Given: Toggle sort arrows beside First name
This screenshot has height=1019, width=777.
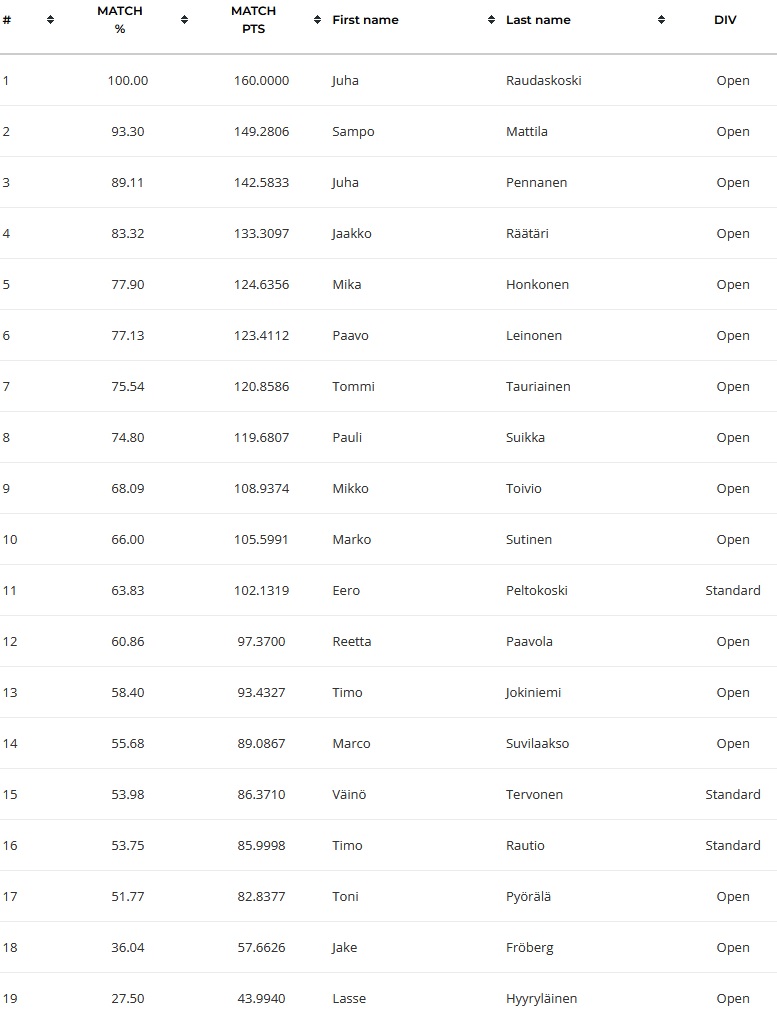Looking at the screenshot, I should click(x=491, y=20).
